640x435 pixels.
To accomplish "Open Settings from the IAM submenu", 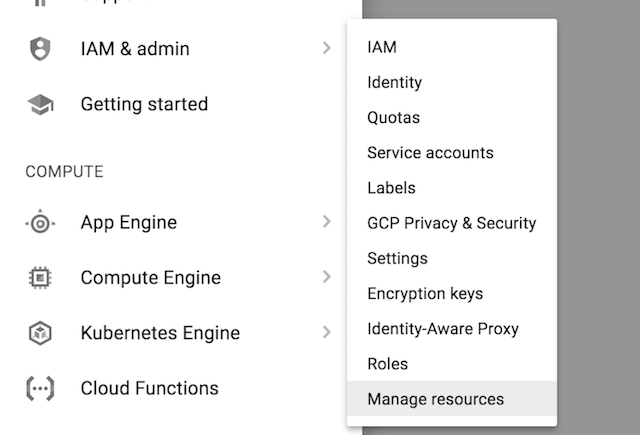I will pyautogui.click(x=452, y=258).
